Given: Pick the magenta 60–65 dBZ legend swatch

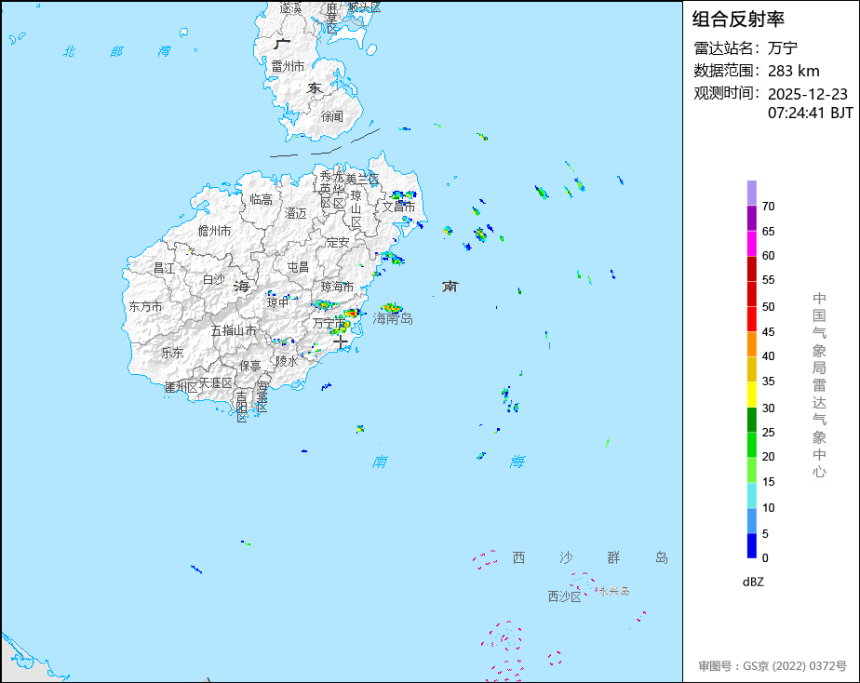Looking at the screenshot, I should 751,243.
